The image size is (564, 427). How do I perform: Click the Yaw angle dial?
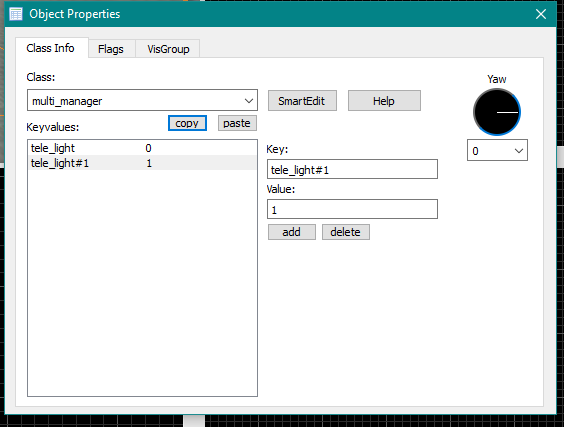[497, 112]
